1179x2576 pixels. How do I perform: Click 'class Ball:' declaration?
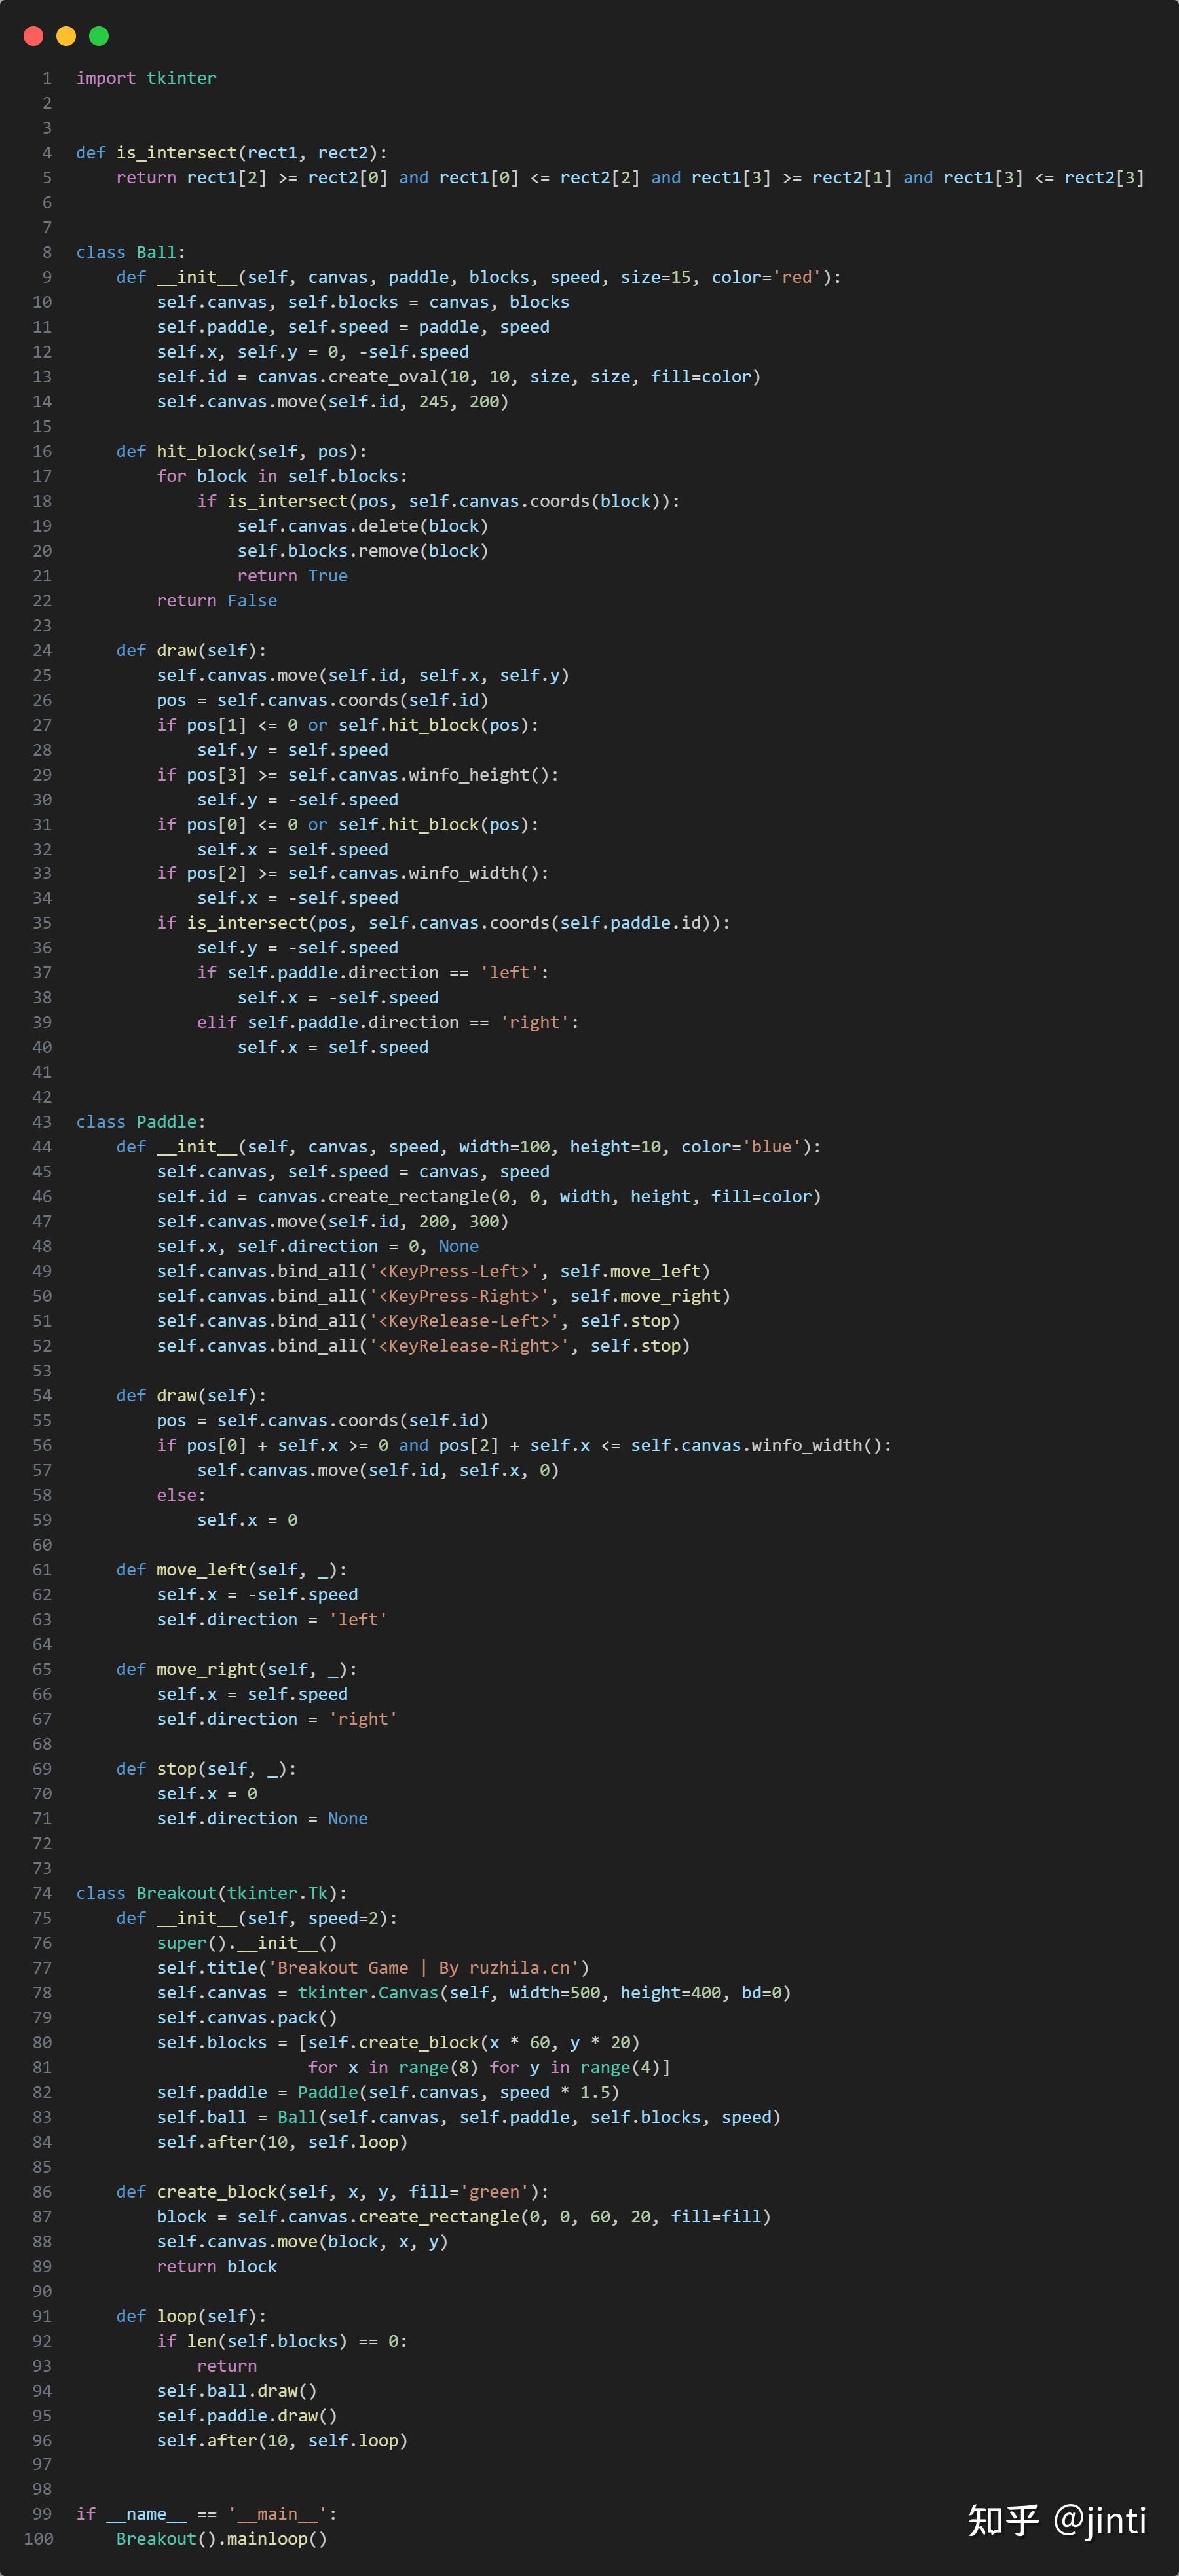131,252
